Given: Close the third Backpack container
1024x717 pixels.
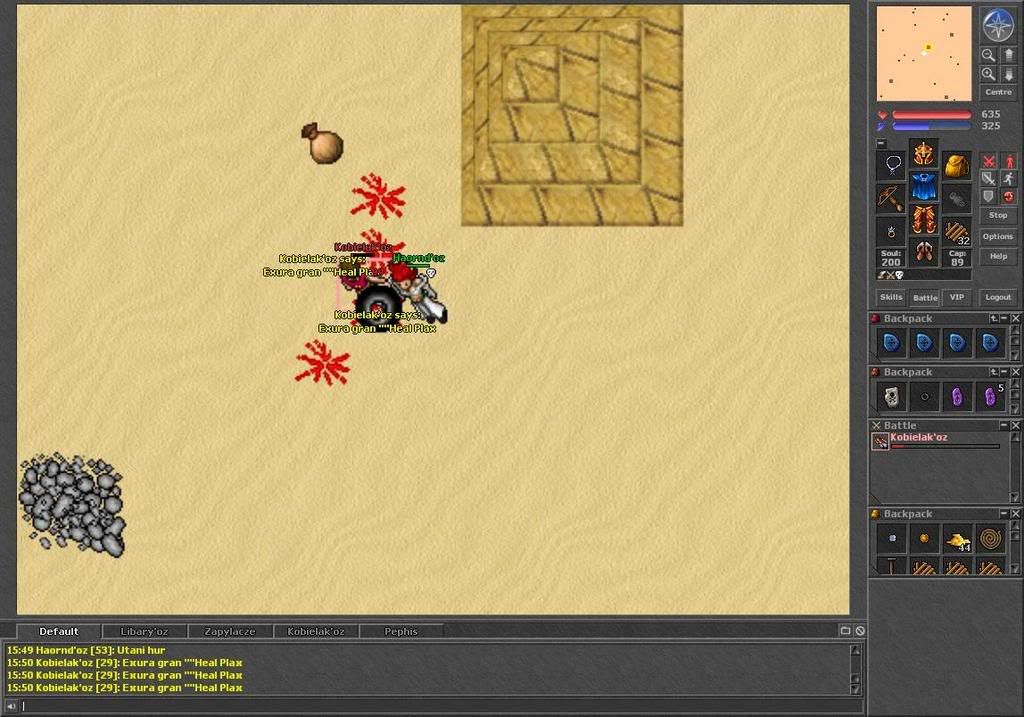Looking at the screenshot, I should (x=1016, y=514).
